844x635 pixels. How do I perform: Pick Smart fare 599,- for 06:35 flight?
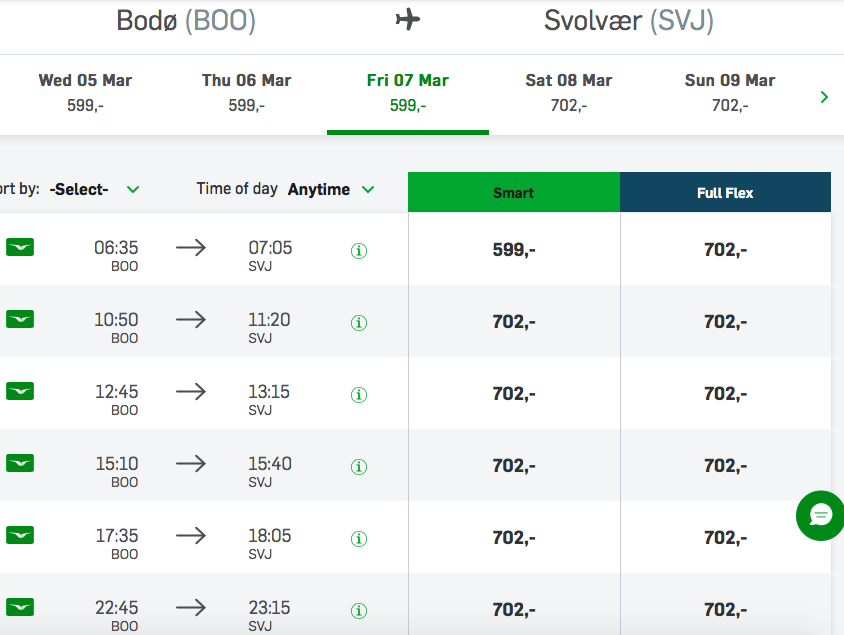coord(514,250)
